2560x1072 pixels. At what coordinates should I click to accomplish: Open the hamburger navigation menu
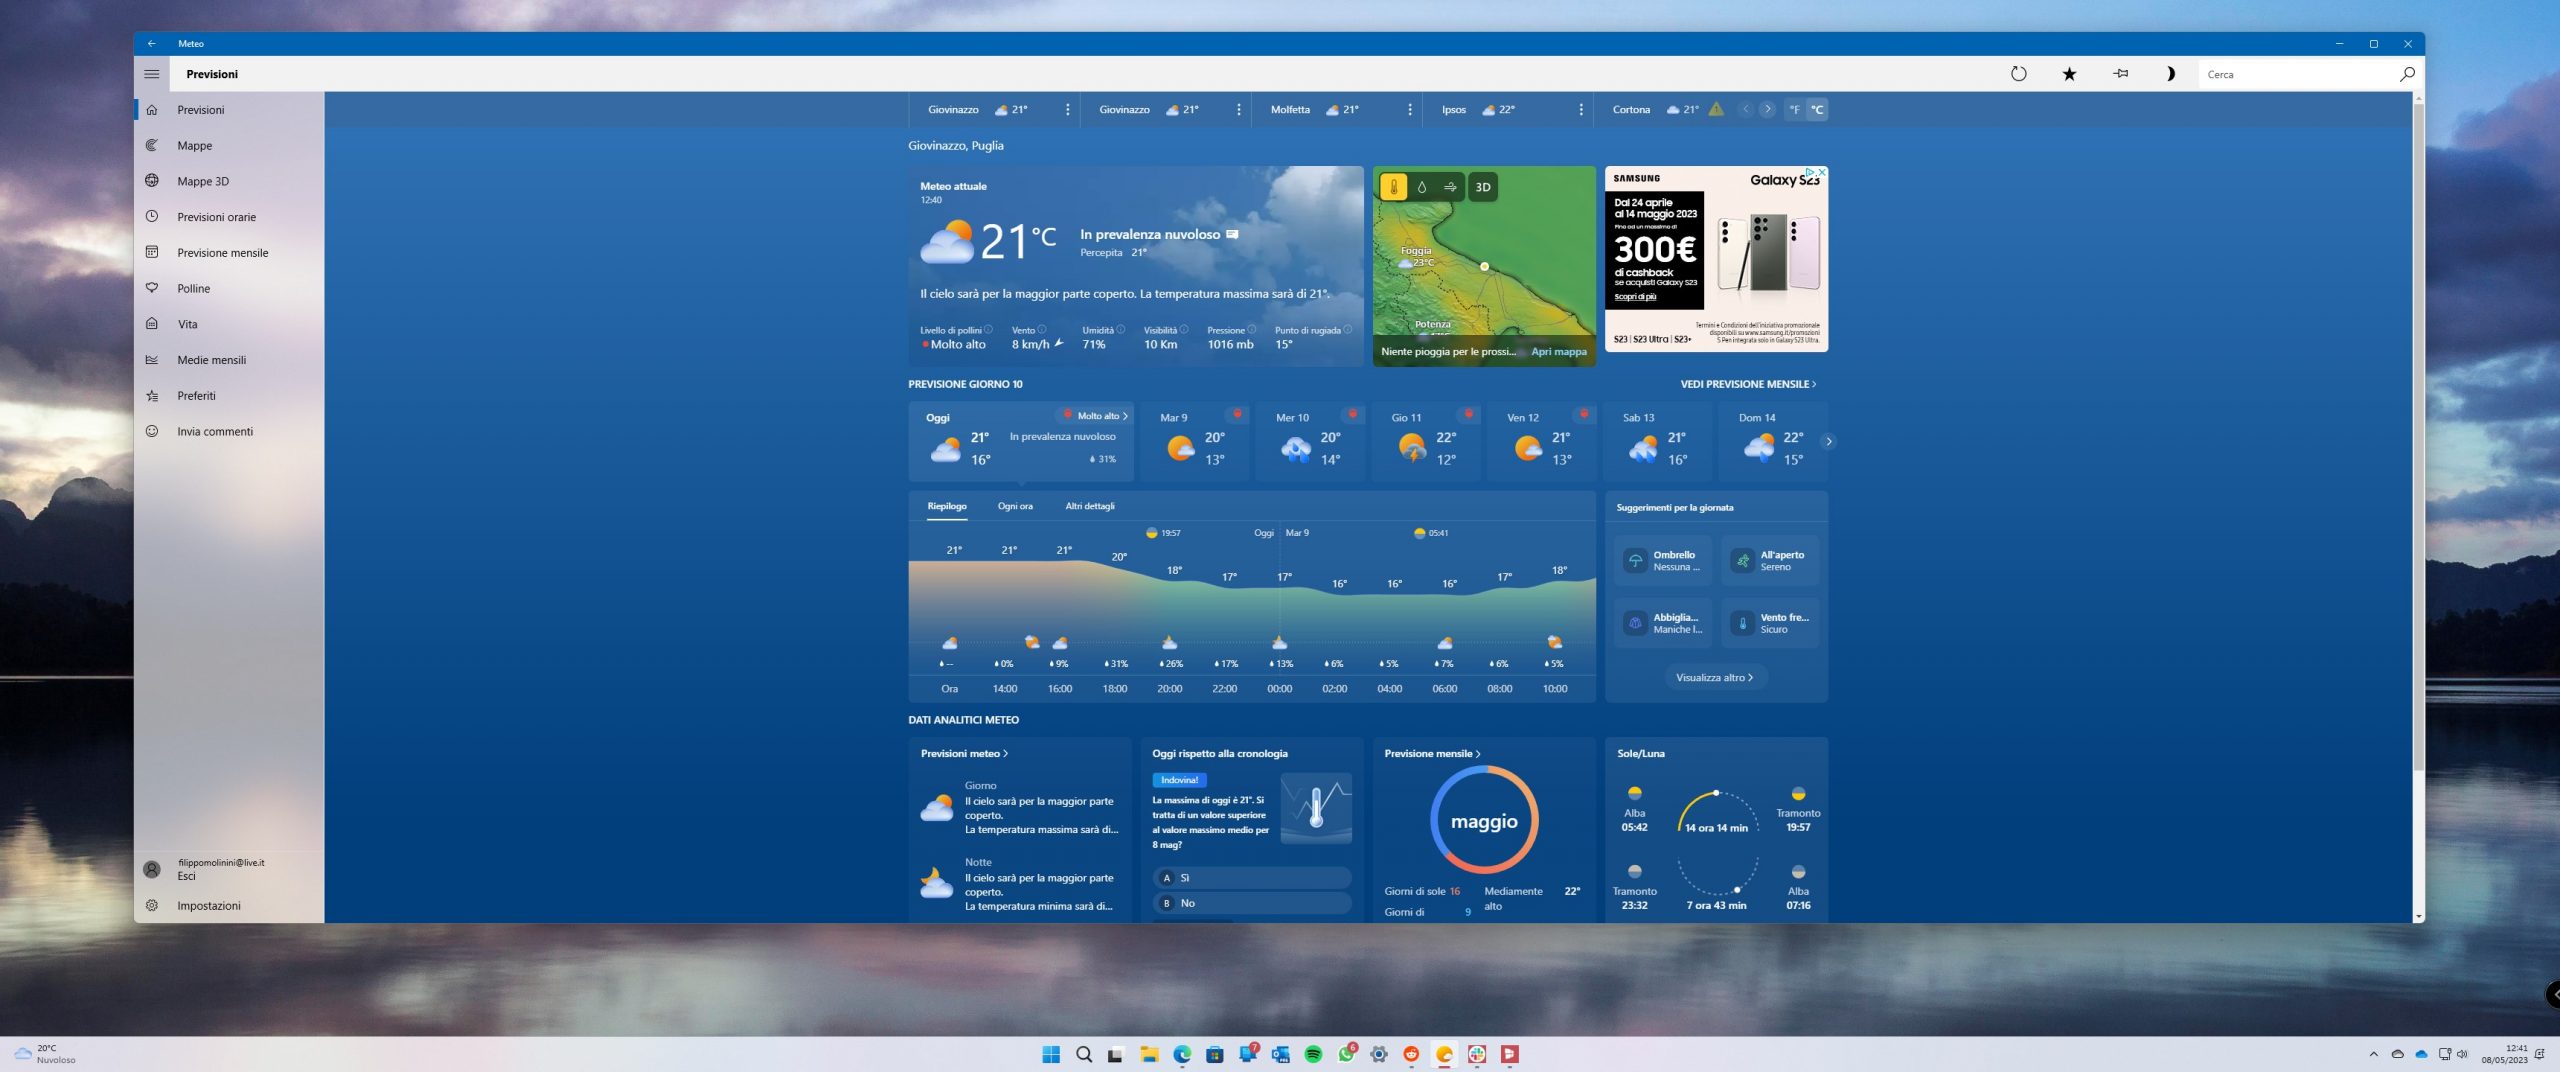tap(152, 74)
